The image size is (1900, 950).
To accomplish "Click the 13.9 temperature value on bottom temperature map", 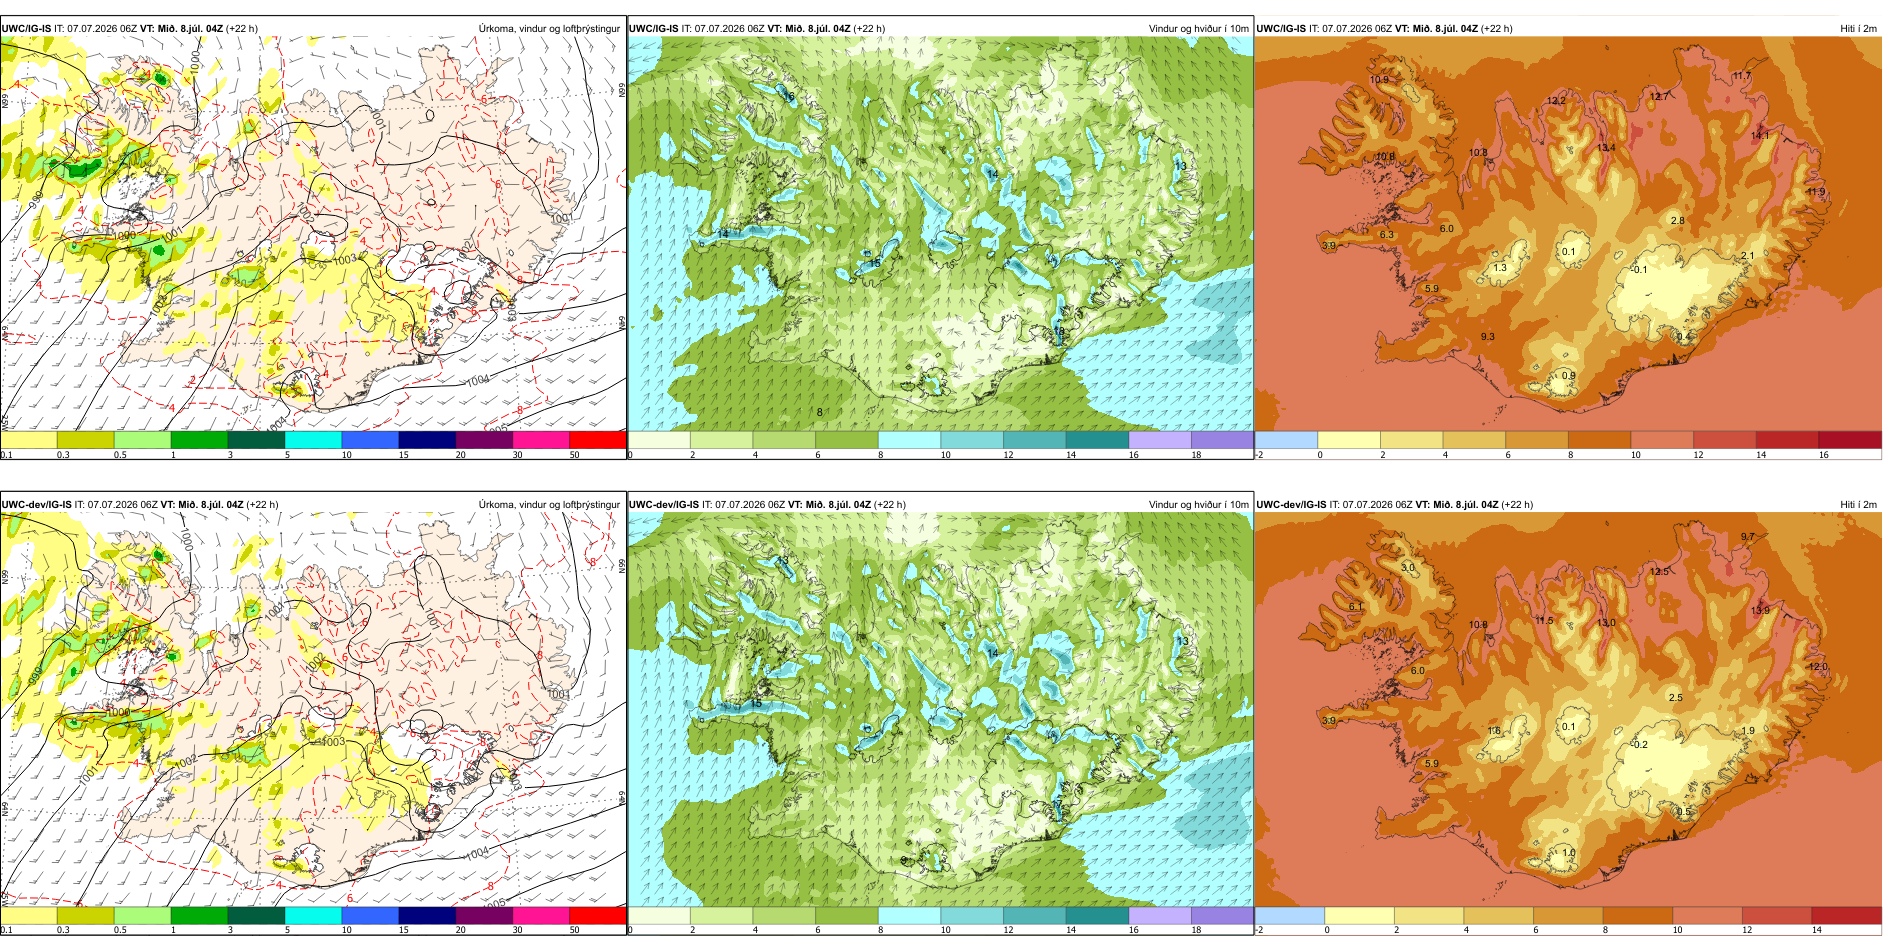I will (1760, 610).
